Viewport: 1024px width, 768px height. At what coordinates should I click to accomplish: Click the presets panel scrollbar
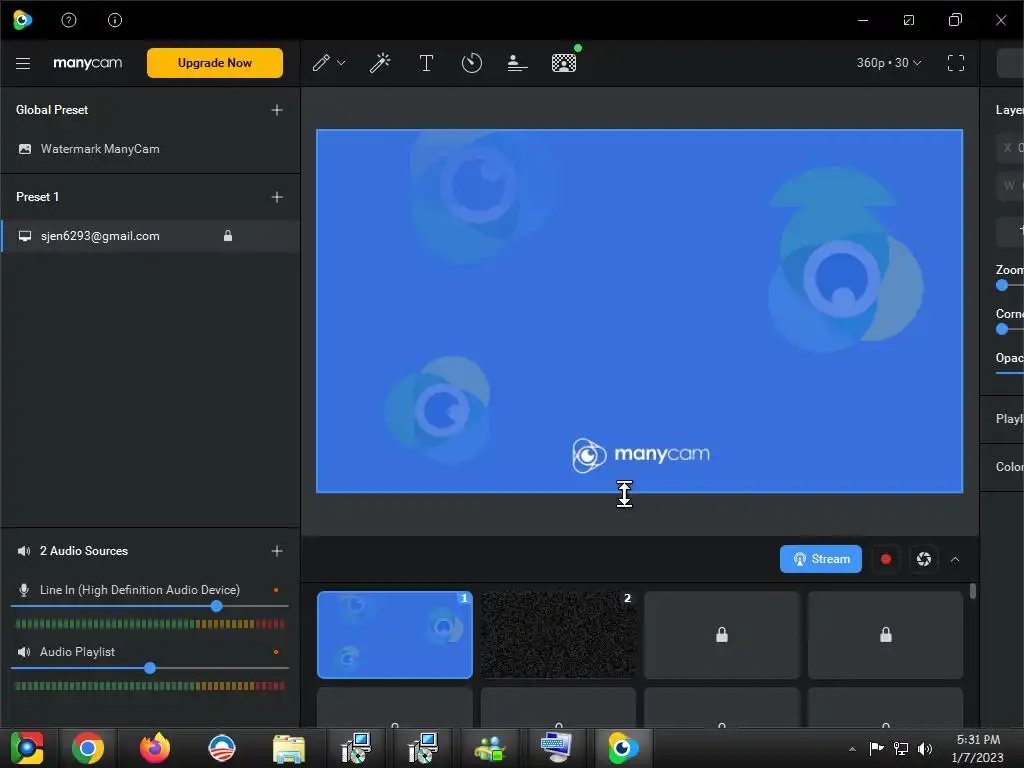[x=972, y=591]
